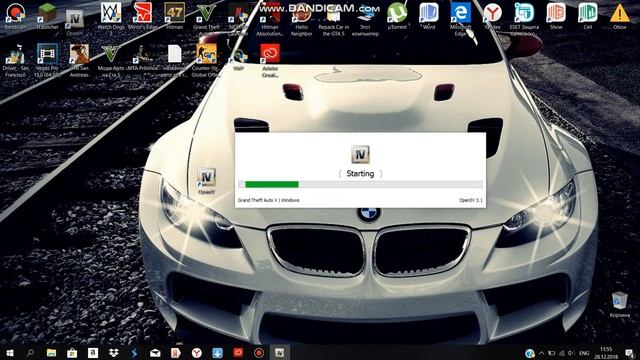Select the Watch Dogs 2 desktop icon
The width and height of the screenshot is (640, 360).
coord(111,16)
